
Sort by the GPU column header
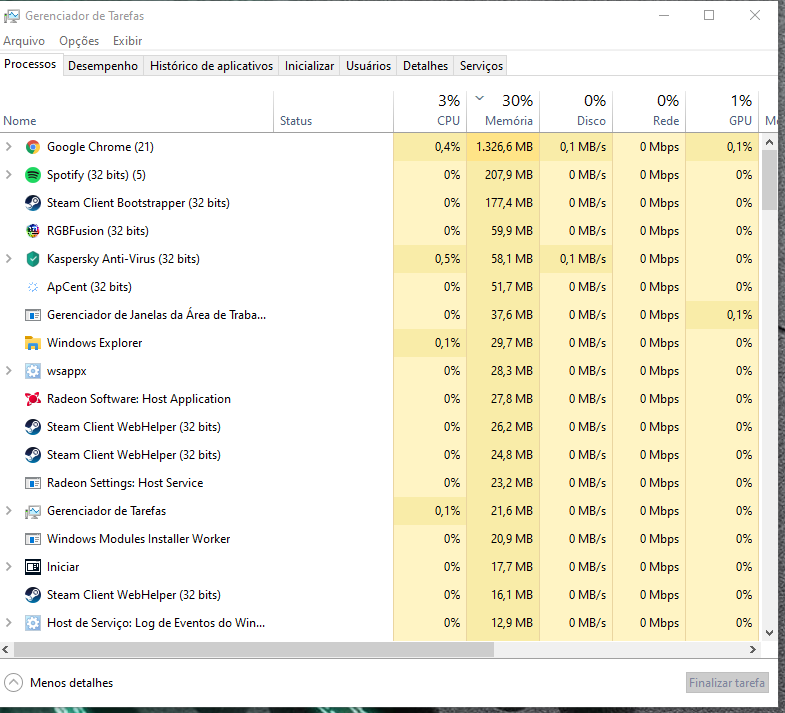coord(722,112)
